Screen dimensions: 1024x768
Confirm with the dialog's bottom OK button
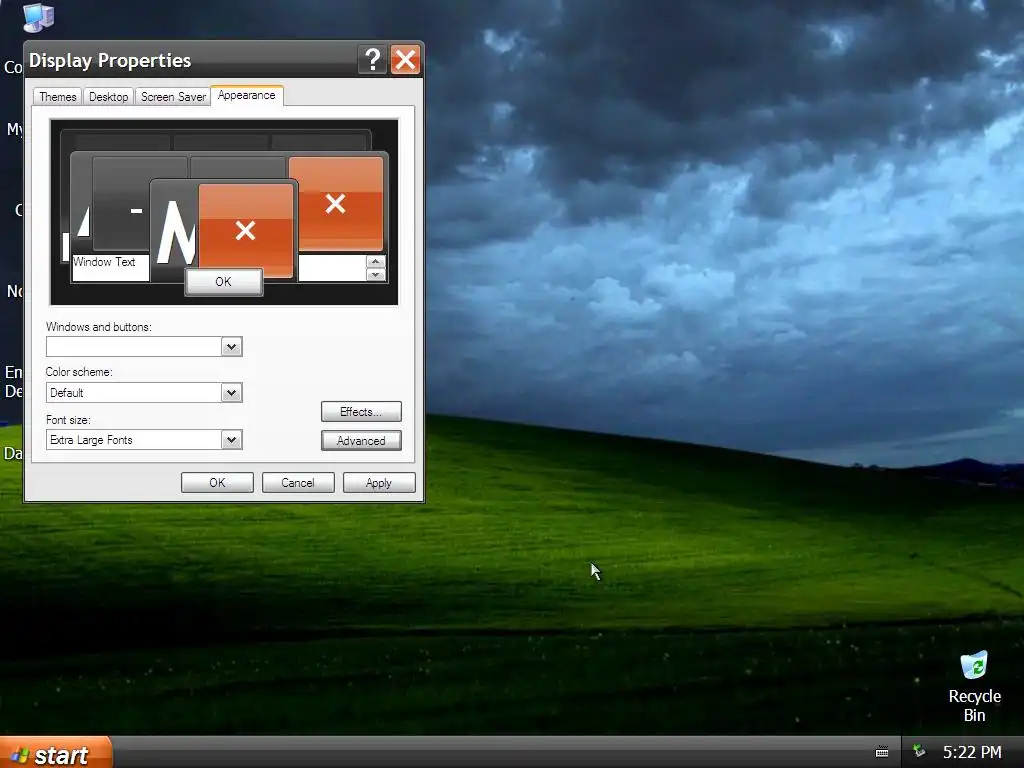[x=217, y=483]
